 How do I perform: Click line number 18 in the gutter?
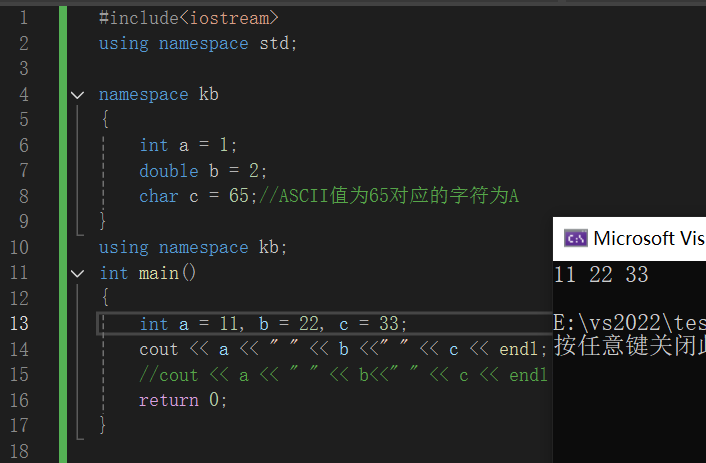(x=19, y=451)
